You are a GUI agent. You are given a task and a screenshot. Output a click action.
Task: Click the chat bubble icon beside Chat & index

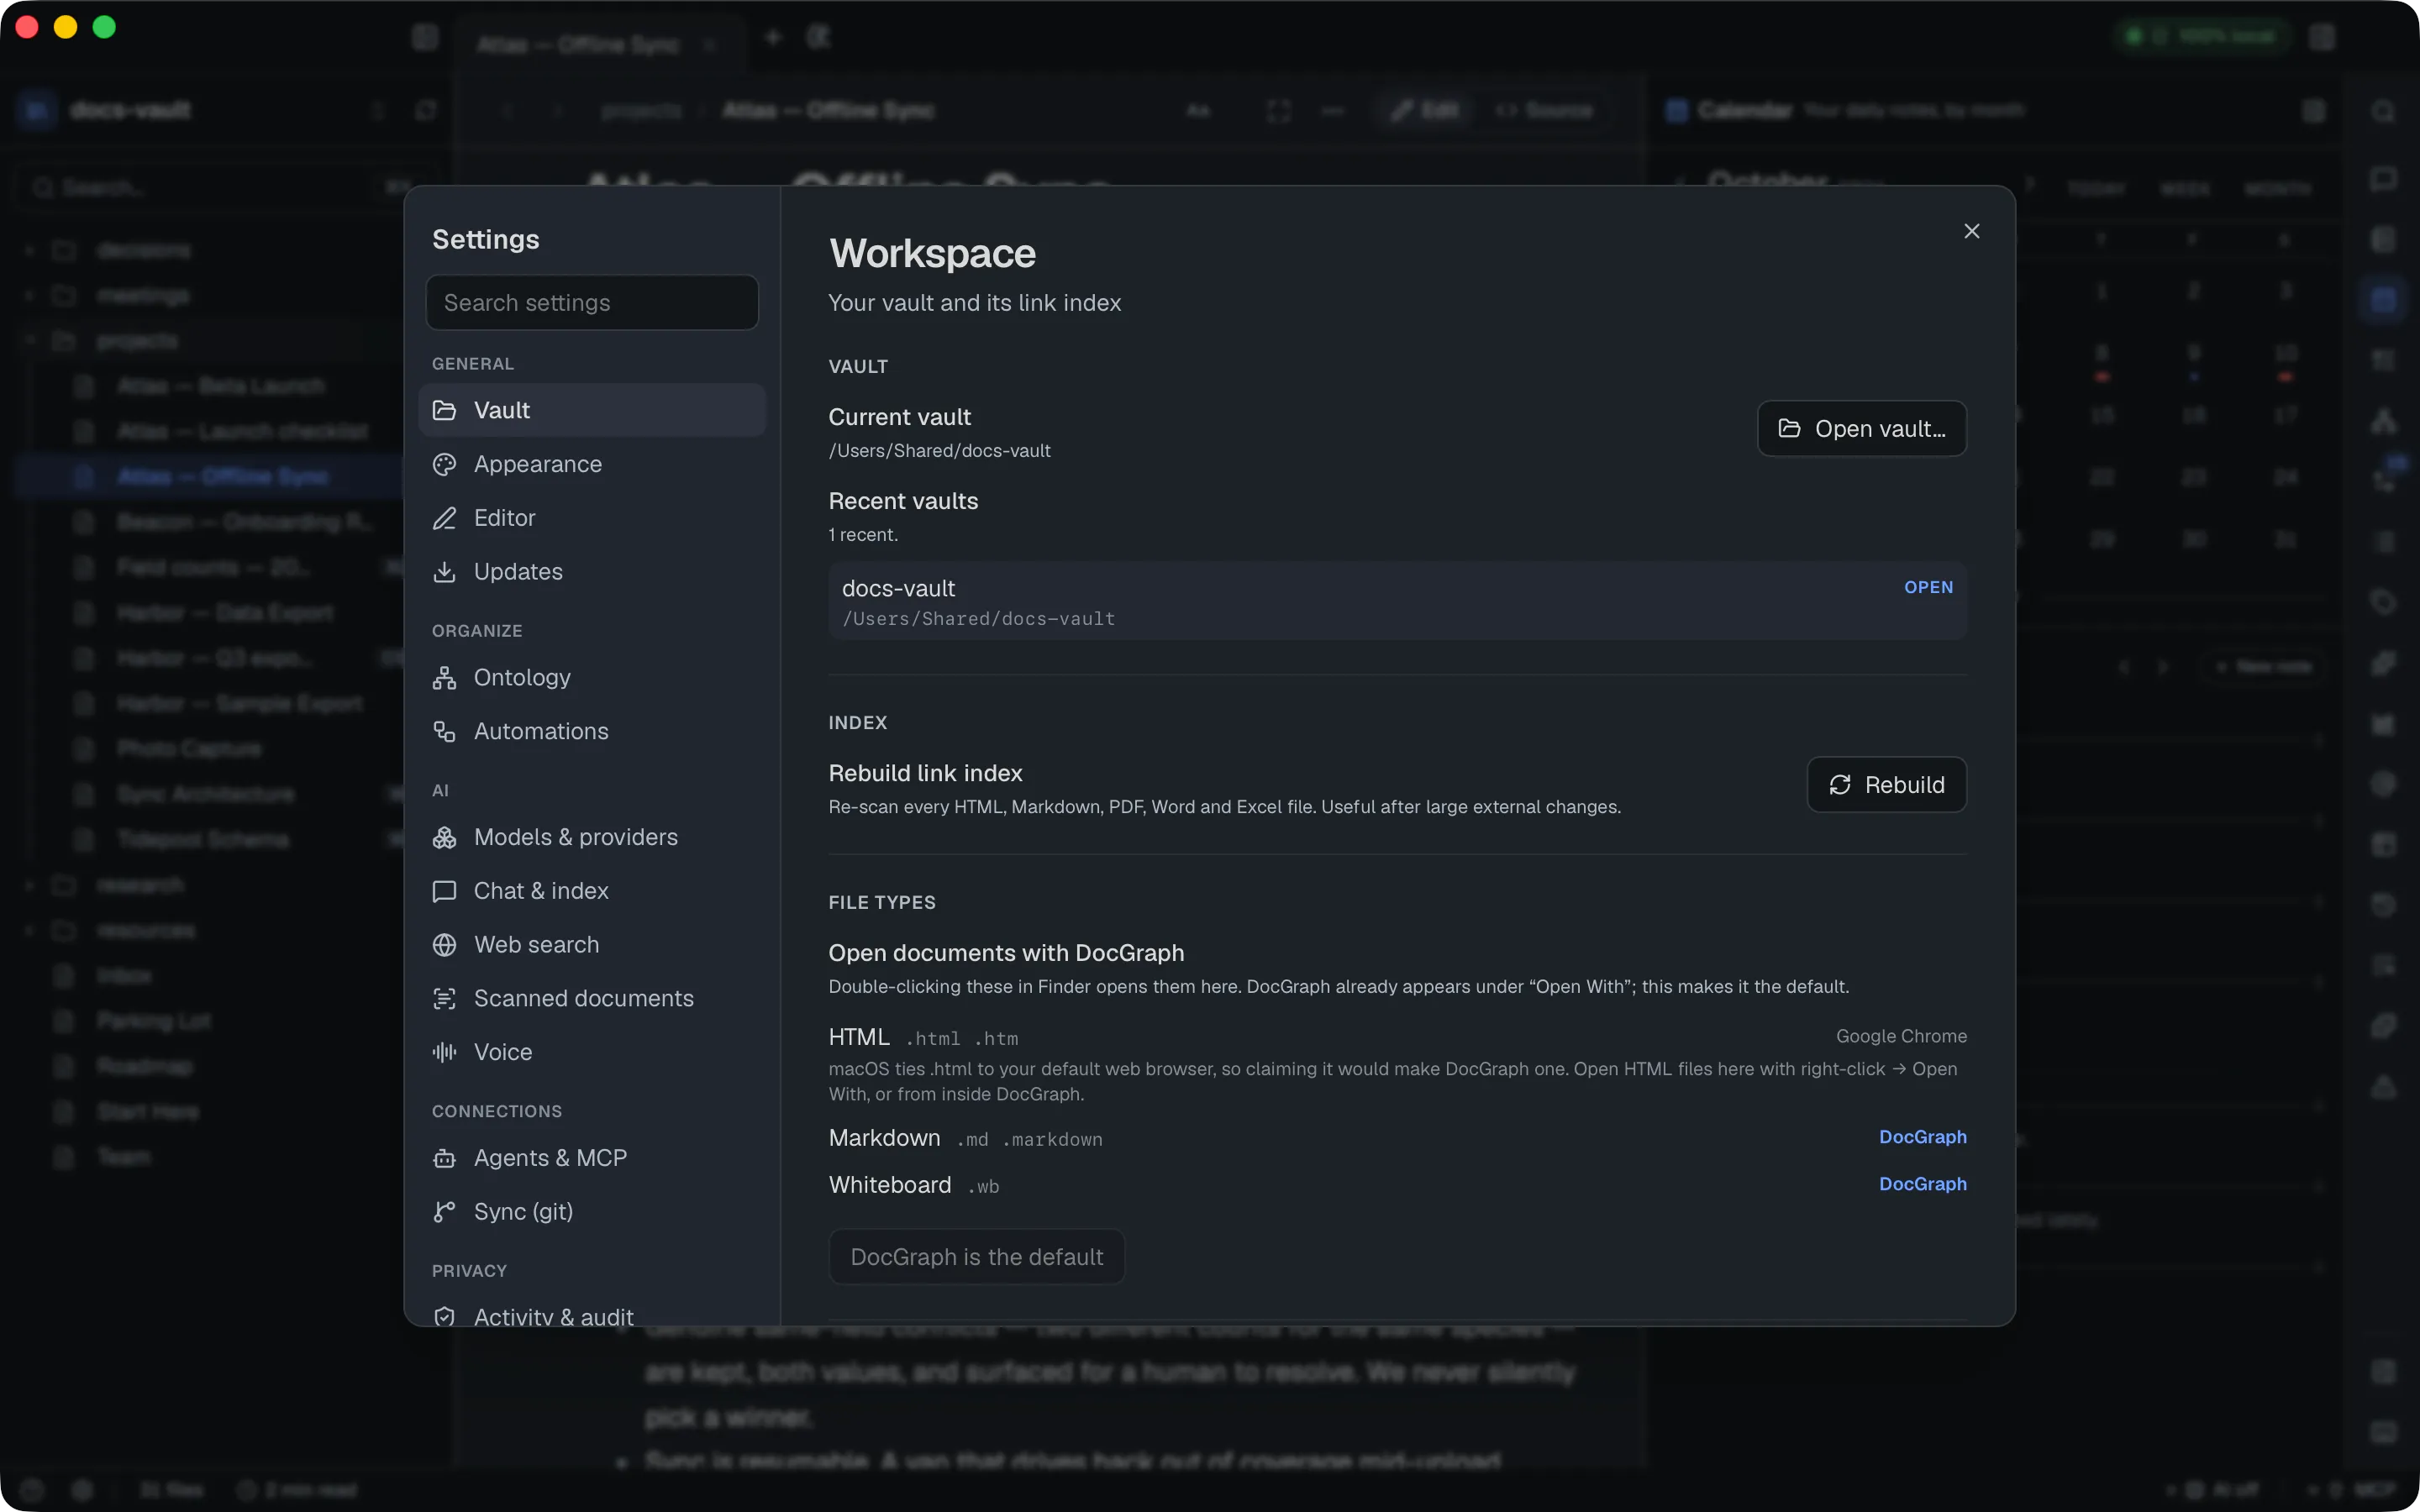click(x=445, y=891)
